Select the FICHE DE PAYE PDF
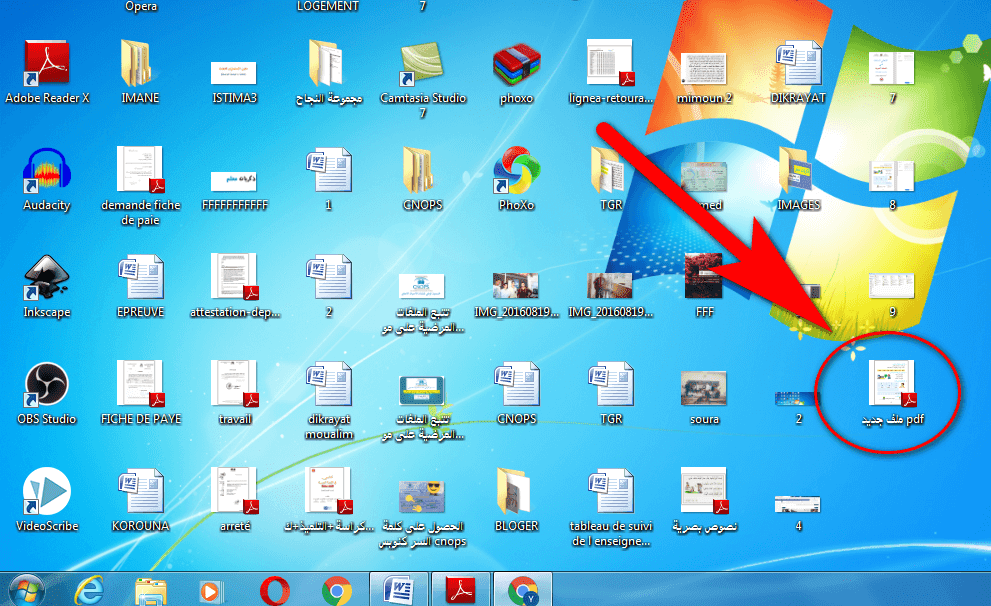Image resolution: width=991 pixels, height=606 pixels. coord(140,384)
